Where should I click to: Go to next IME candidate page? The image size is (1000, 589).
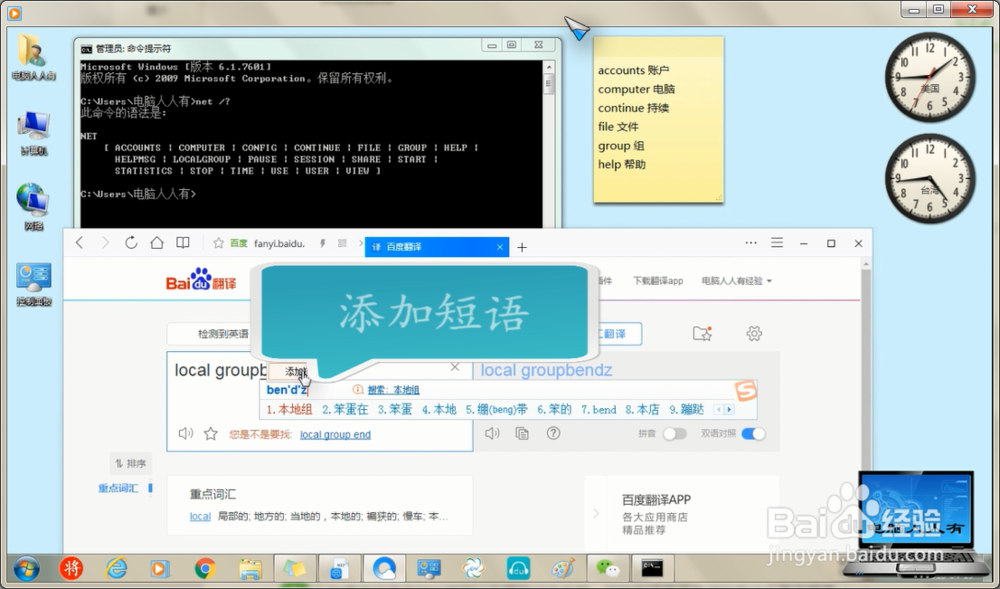pos(730,409)
